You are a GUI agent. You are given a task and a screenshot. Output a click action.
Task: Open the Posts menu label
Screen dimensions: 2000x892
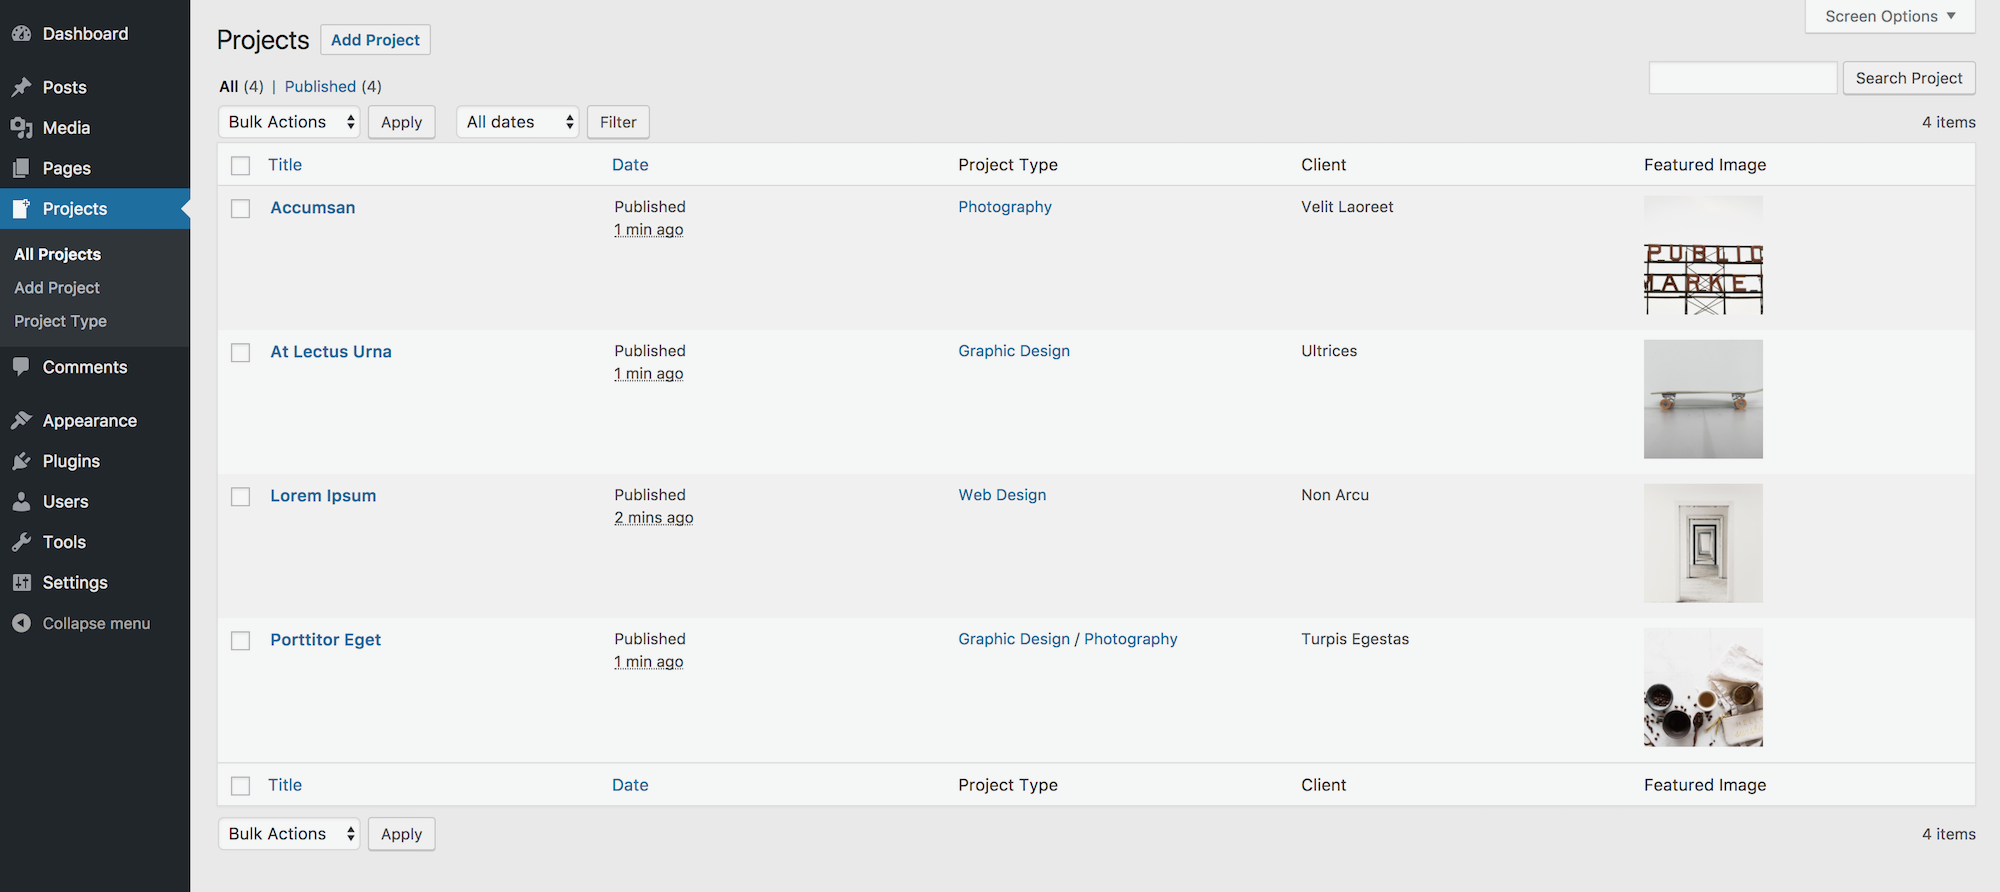click(x=65, y=87)
